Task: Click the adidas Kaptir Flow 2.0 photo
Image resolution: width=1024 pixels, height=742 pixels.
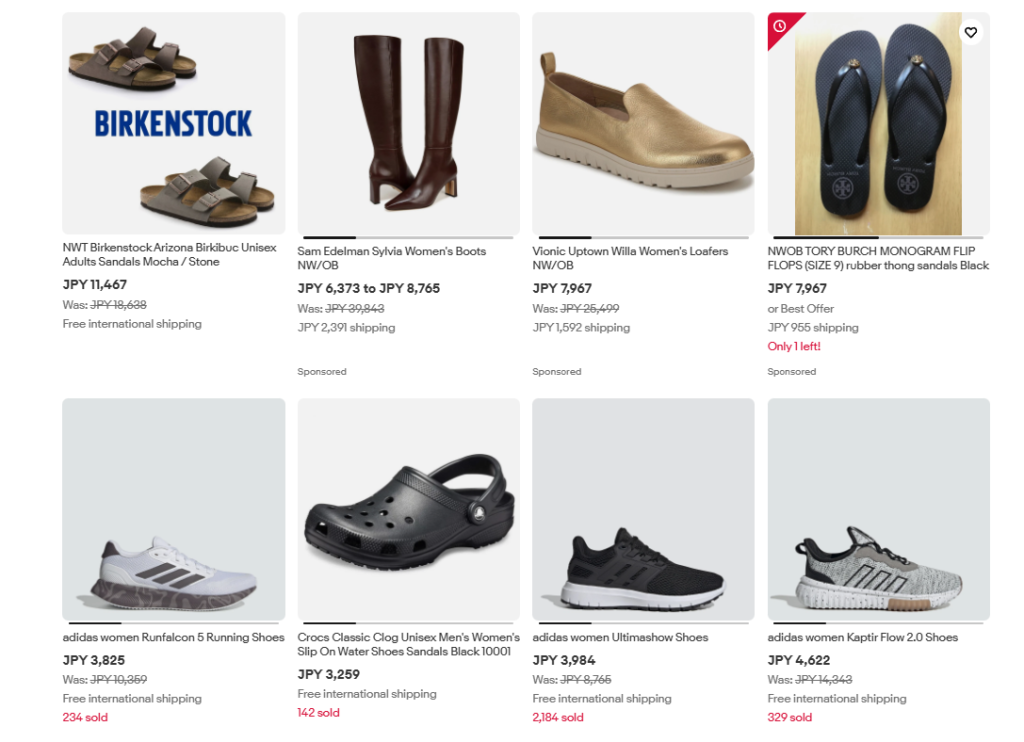Action: click(878, 509)
